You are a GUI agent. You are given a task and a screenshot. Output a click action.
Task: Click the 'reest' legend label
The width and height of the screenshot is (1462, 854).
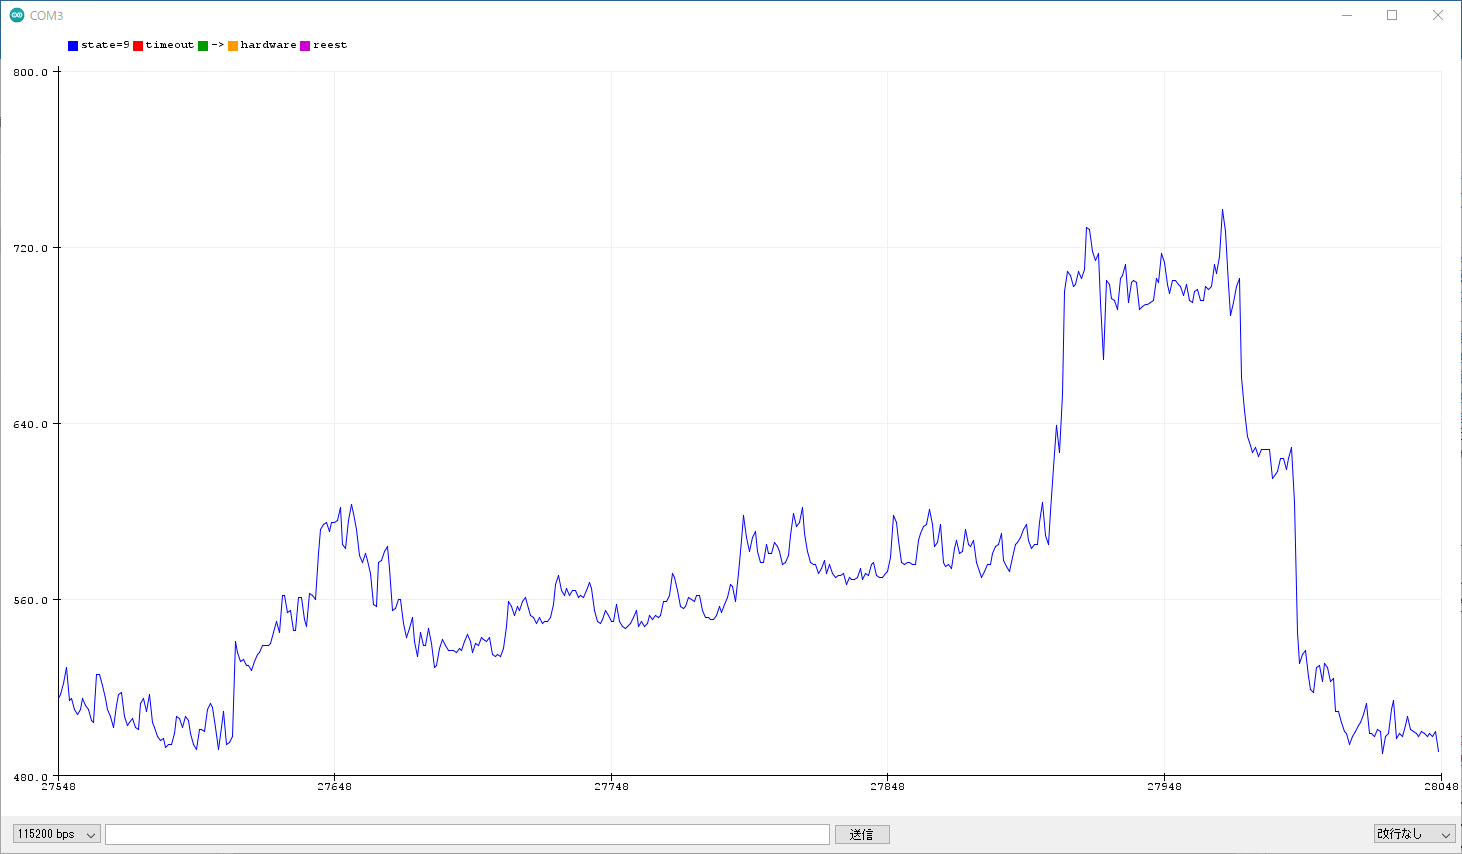pyautogui.click(x=330, y=45)
